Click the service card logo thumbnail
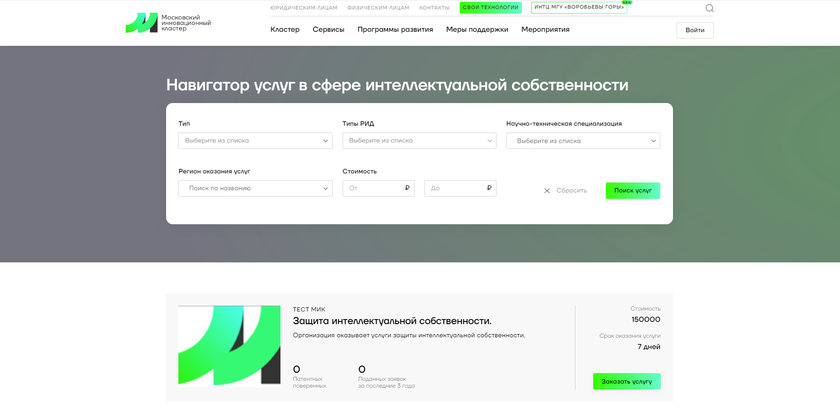The width and height of the screenshot is (840, 409). (x=229, y=345)
